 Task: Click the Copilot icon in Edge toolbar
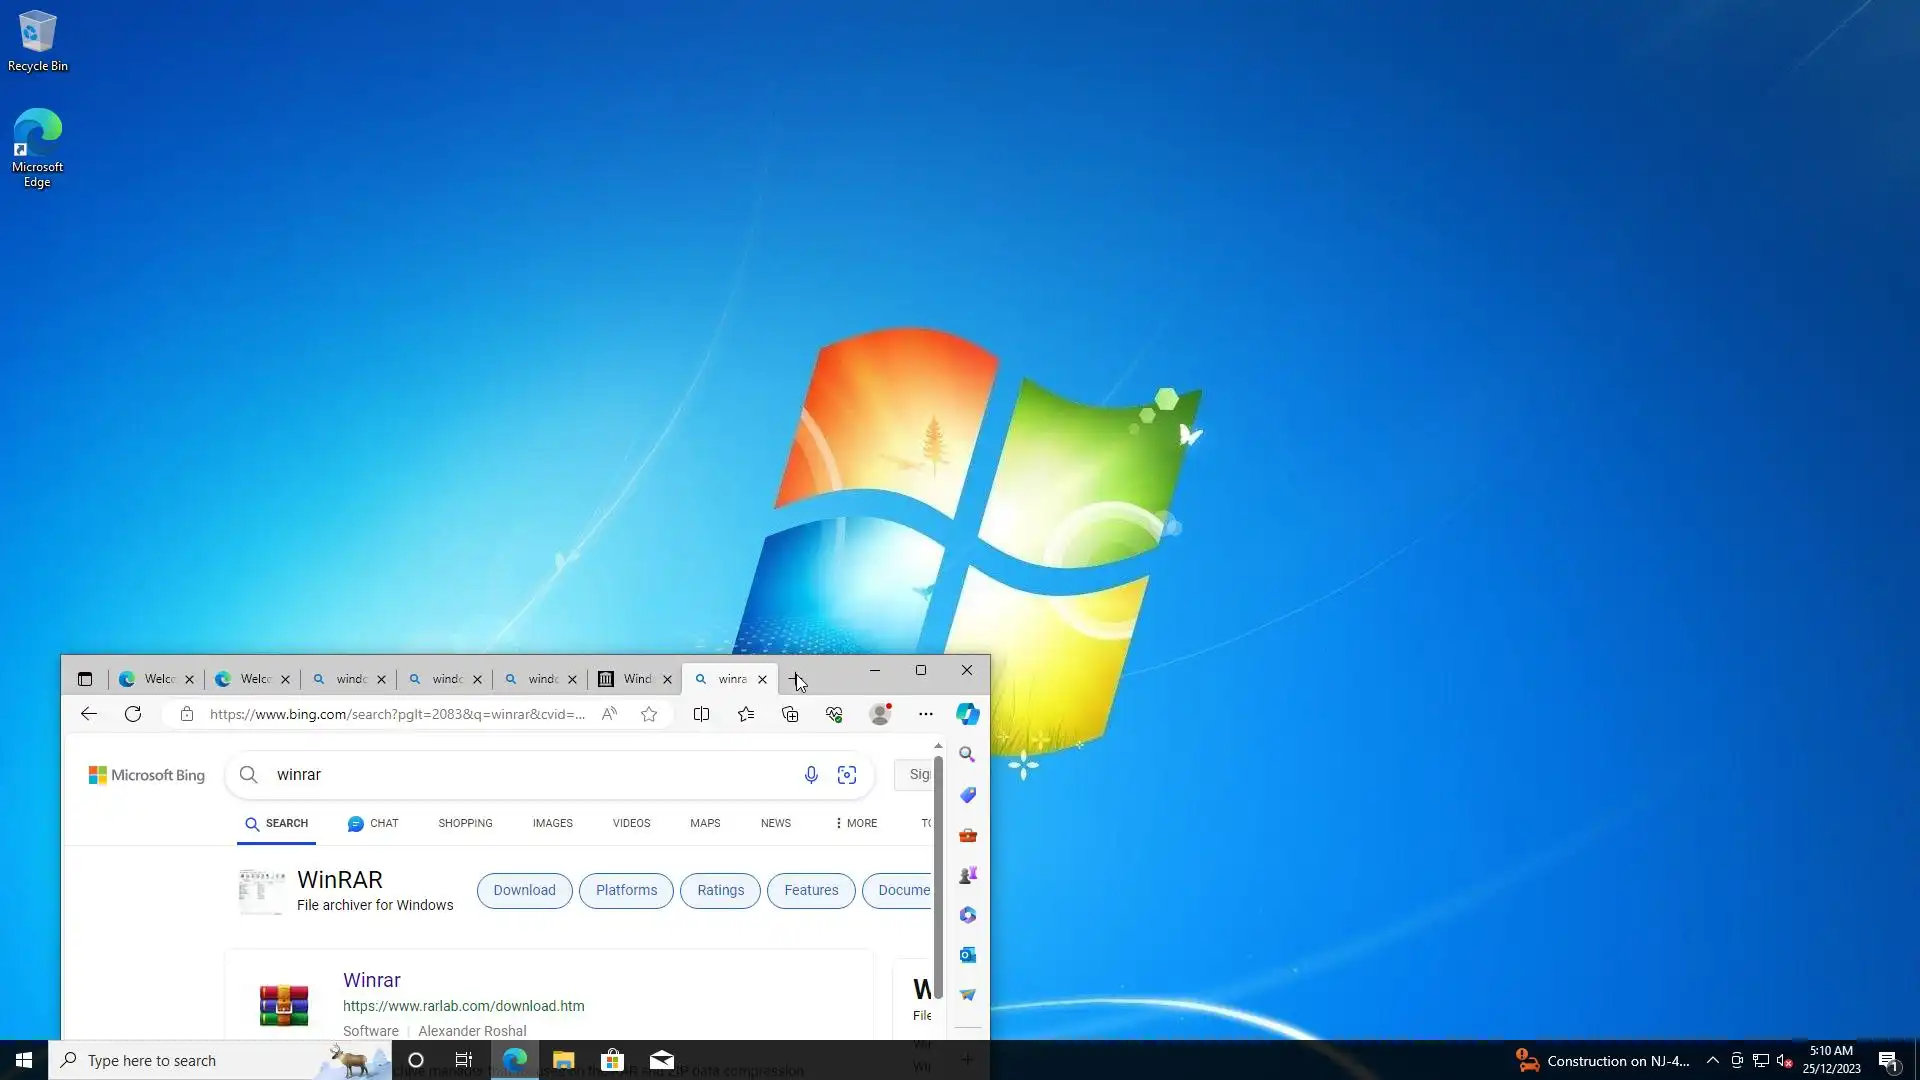tap(967, 714)
